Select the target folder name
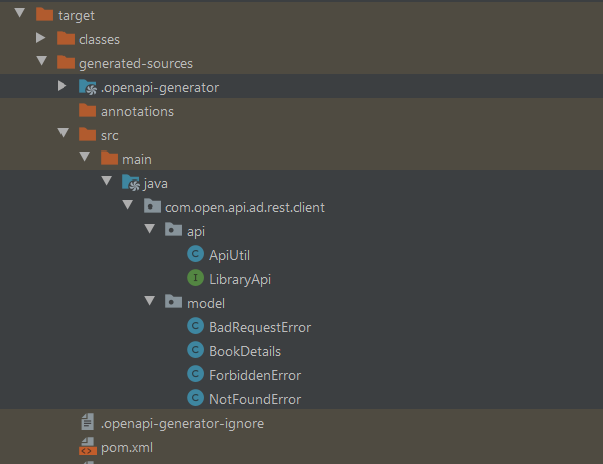Viewport: 603px width, 464px height. pyautogui.click(x=76, y=16)
